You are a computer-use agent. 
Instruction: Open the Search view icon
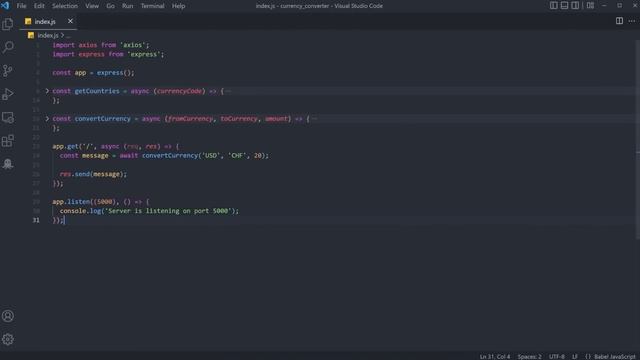click(8, 47)
